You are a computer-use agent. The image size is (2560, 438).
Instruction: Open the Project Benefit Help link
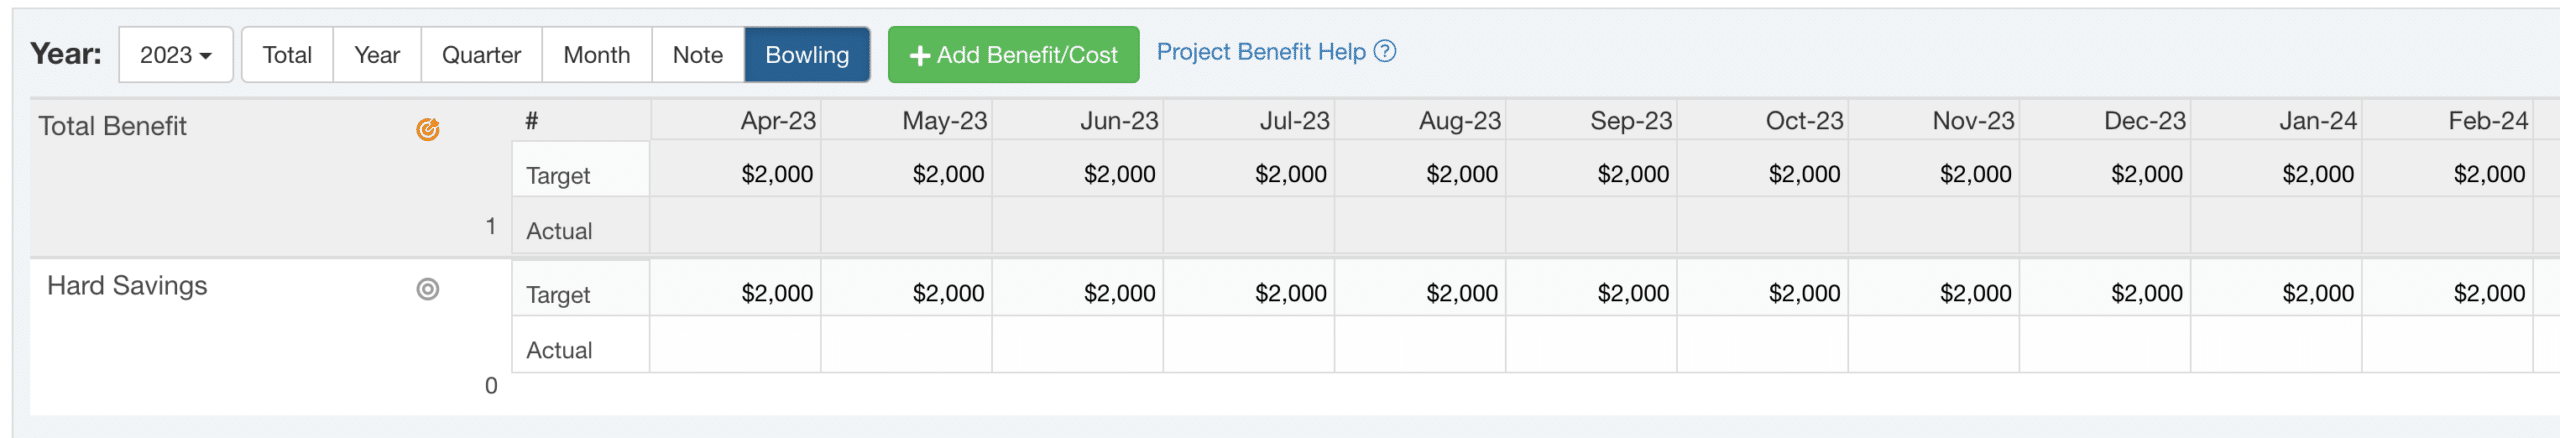pyautogui.click(x=1261, y=52)
